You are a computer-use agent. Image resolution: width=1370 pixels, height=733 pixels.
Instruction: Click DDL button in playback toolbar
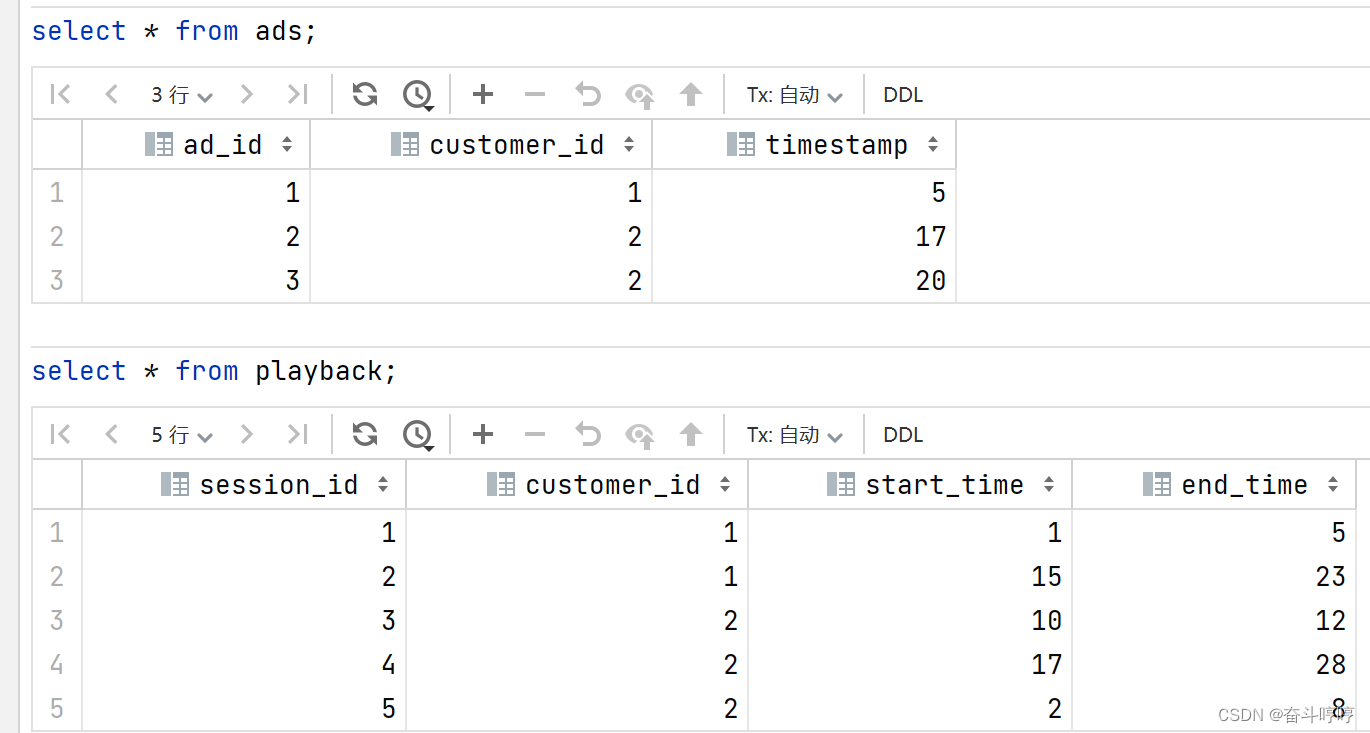pyautogui.click(x=903, y=435)
